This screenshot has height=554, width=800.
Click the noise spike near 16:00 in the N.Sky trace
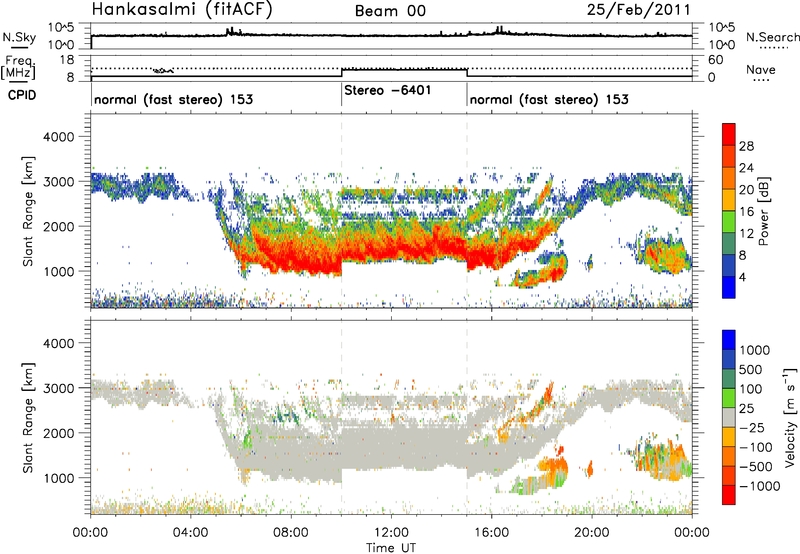[499, 30]
